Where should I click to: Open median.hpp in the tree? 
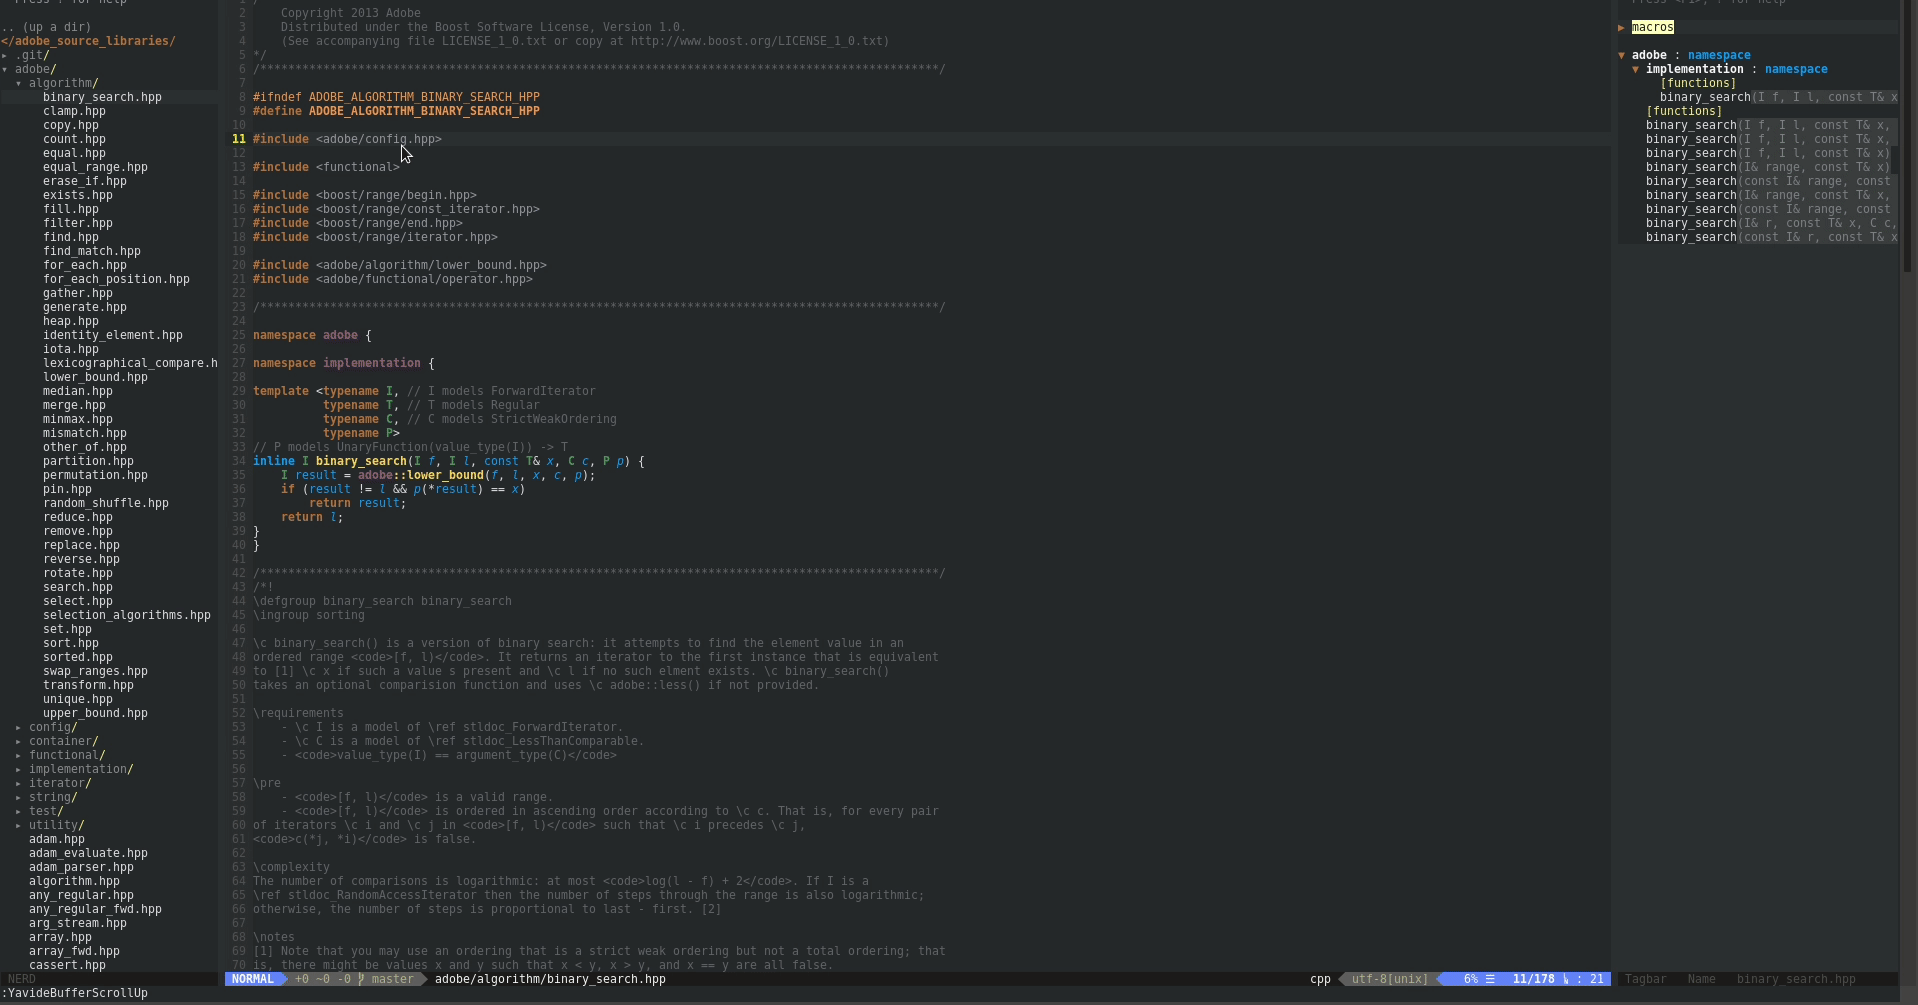[78, 391]
